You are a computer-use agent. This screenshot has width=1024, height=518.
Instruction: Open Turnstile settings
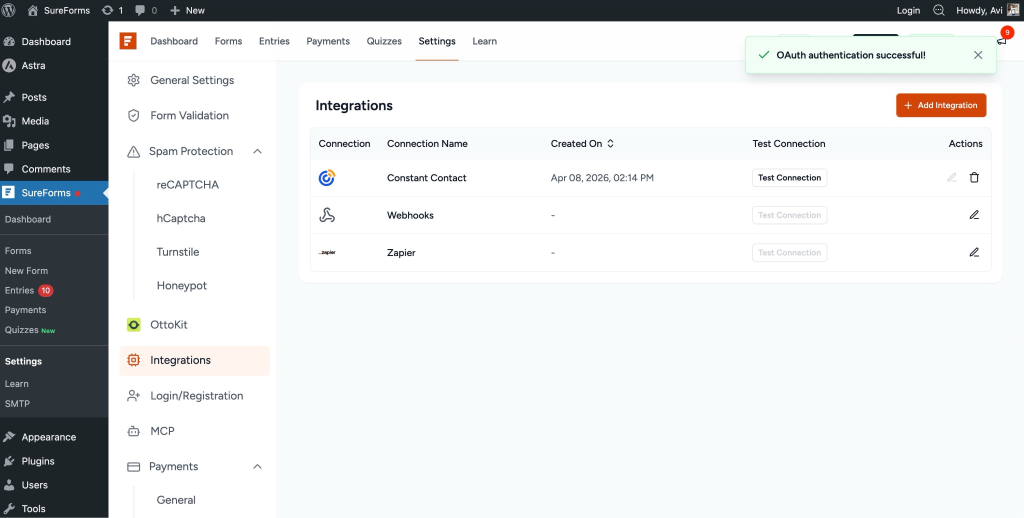[x=178, y=252]
